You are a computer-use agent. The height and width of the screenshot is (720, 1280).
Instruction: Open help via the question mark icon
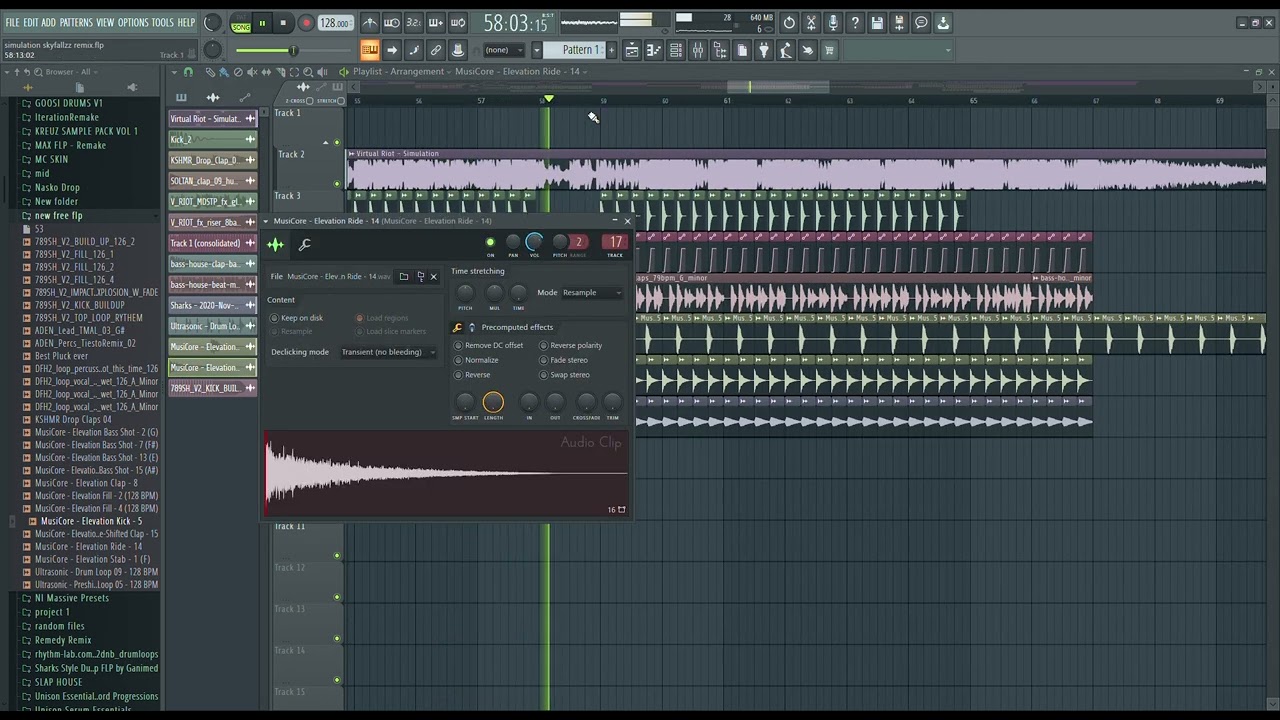tap(855, 23)
